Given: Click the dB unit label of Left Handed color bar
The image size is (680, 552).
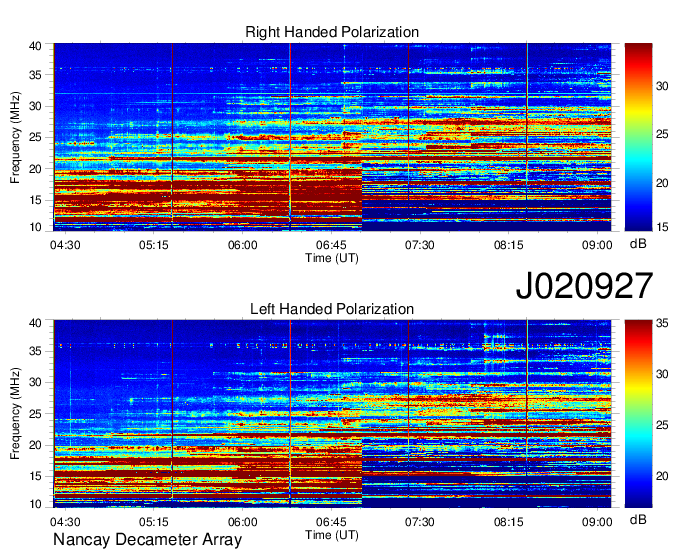Looking at the screenshot, I should point(638,519).
